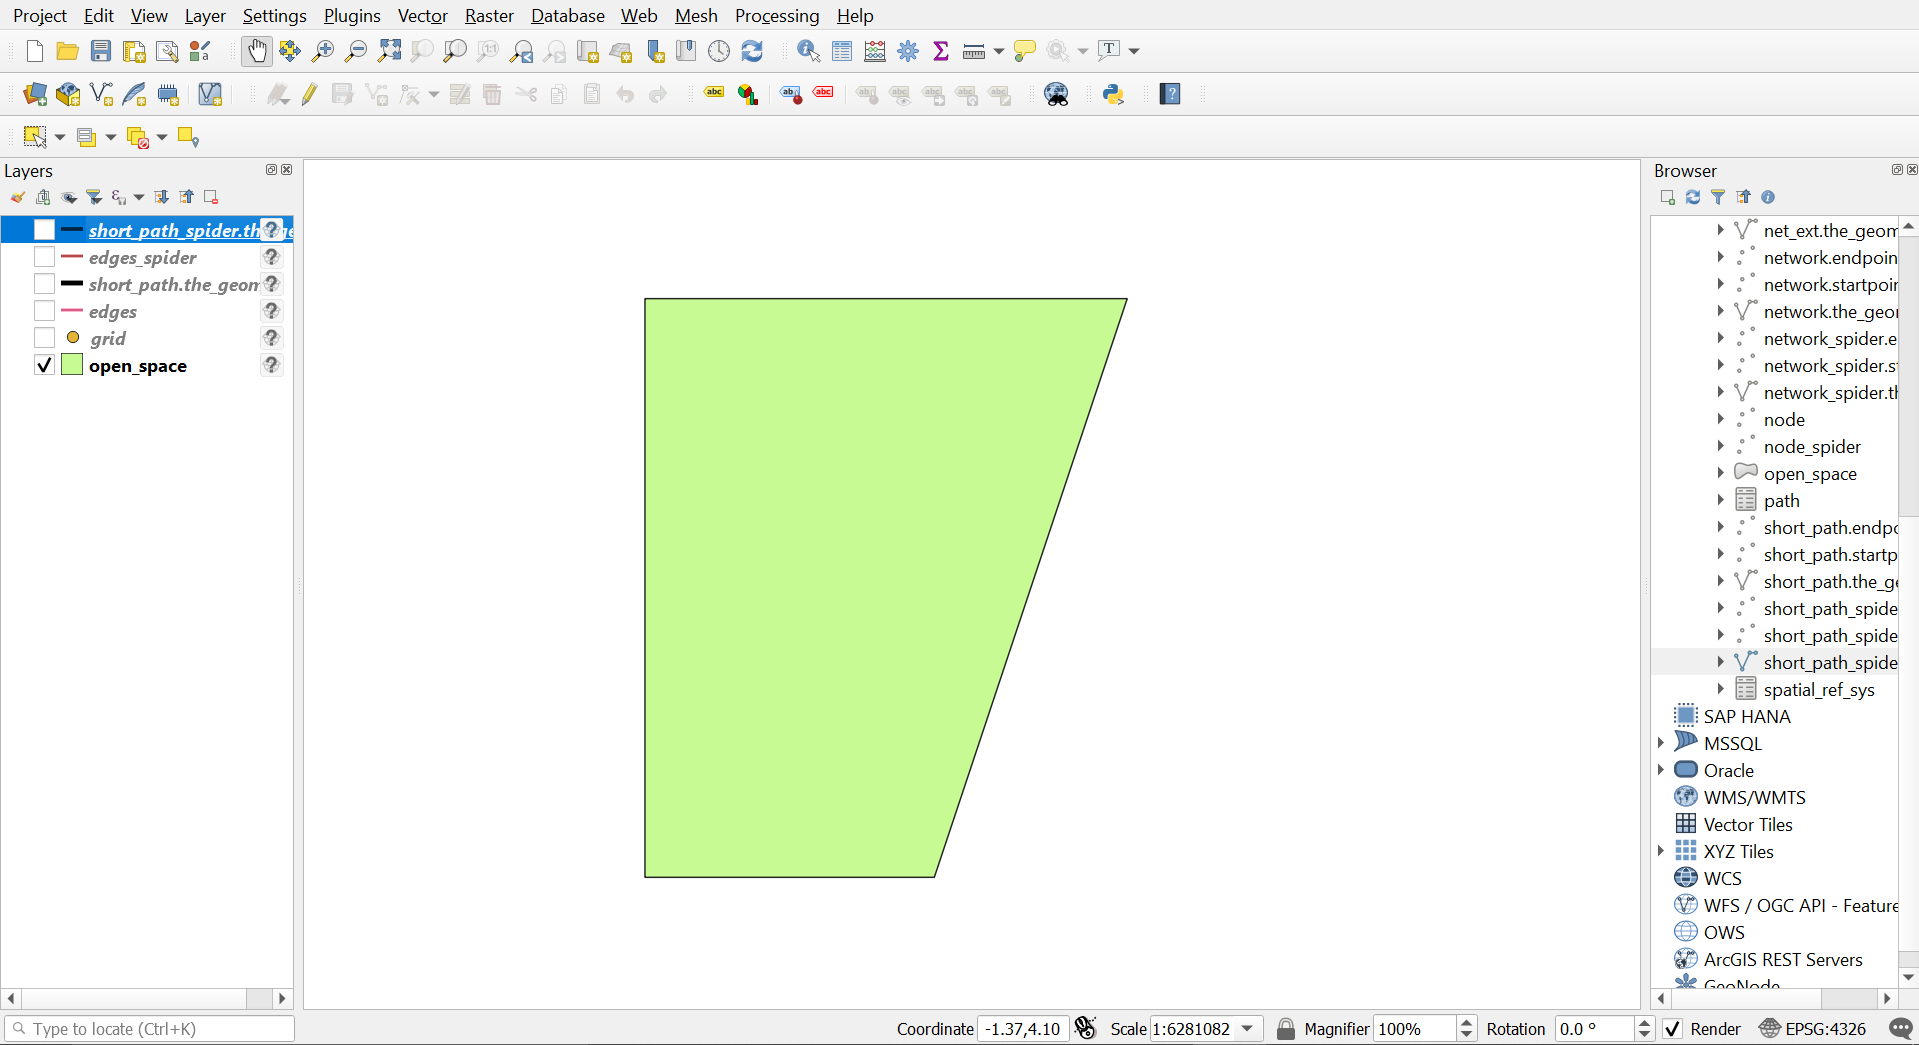Image resolution: width=1919 pixels, height=1045 pixels.
Task: Zoom to full extent
Action: pyautogui.click(x=389, y=51)
